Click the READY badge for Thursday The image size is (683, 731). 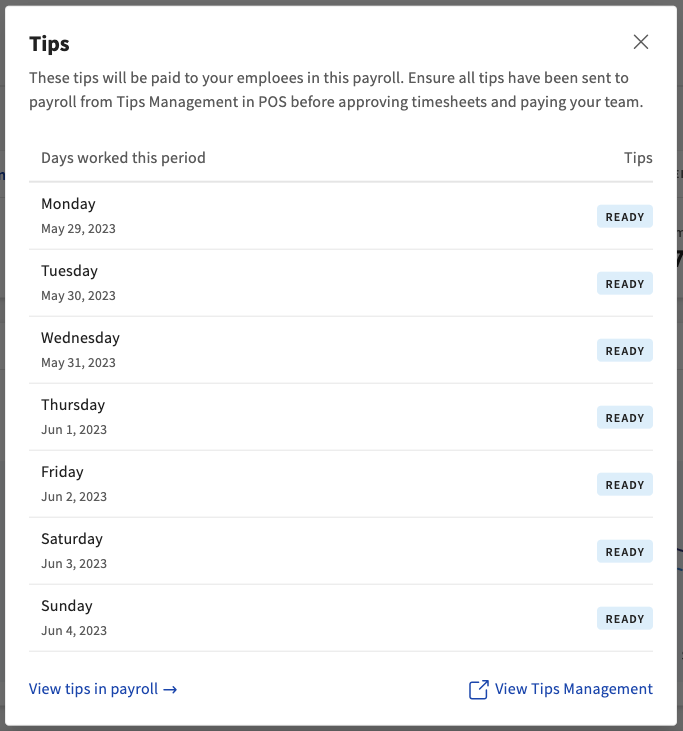coord(625,418)
